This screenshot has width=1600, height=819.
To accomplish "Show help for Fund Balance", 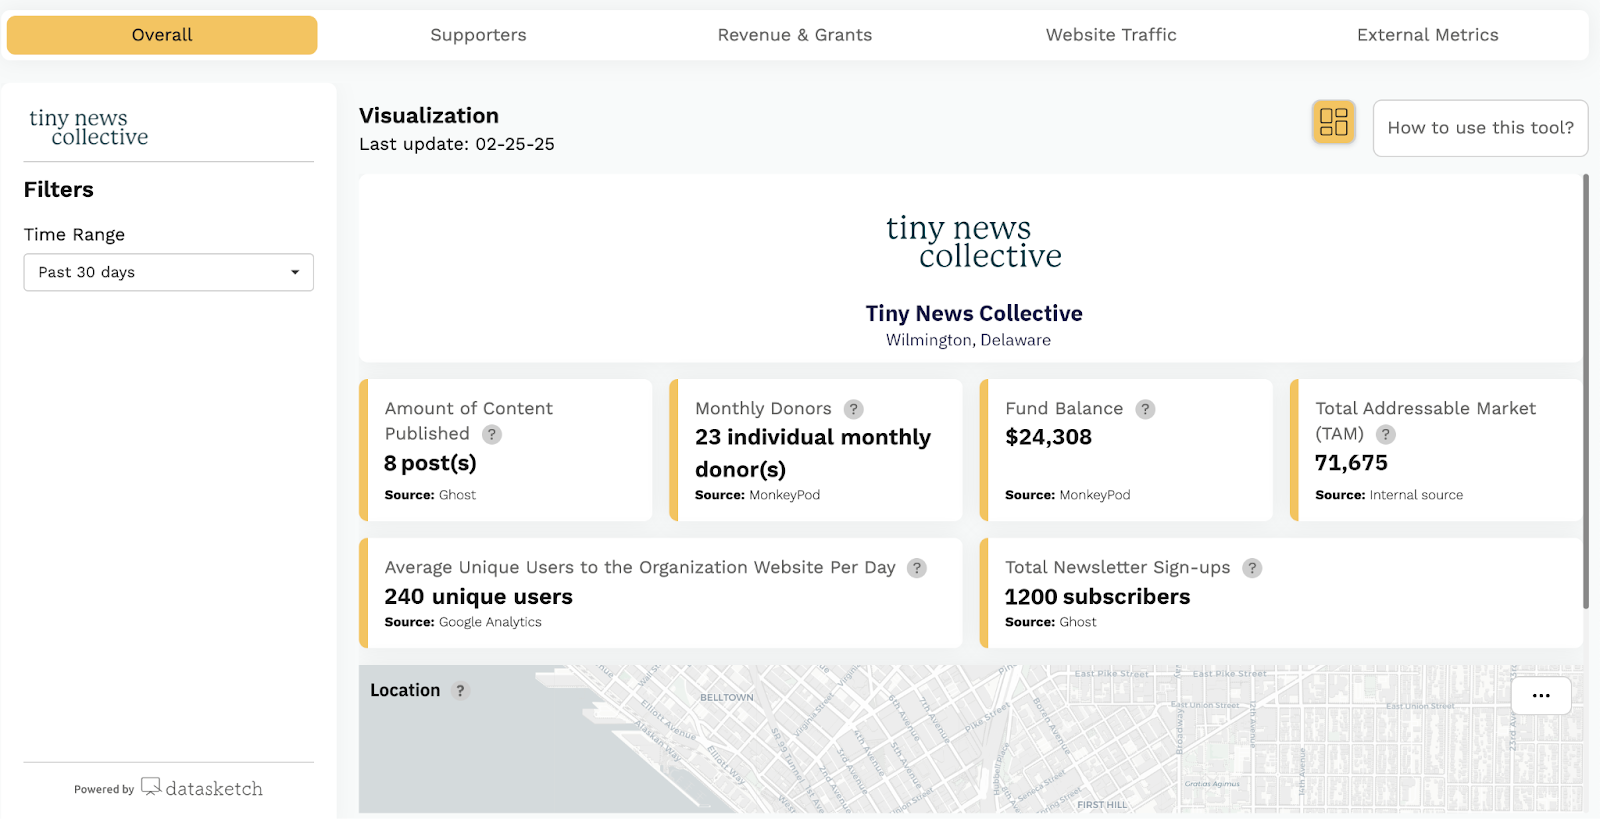I will tap(1146, 409).
